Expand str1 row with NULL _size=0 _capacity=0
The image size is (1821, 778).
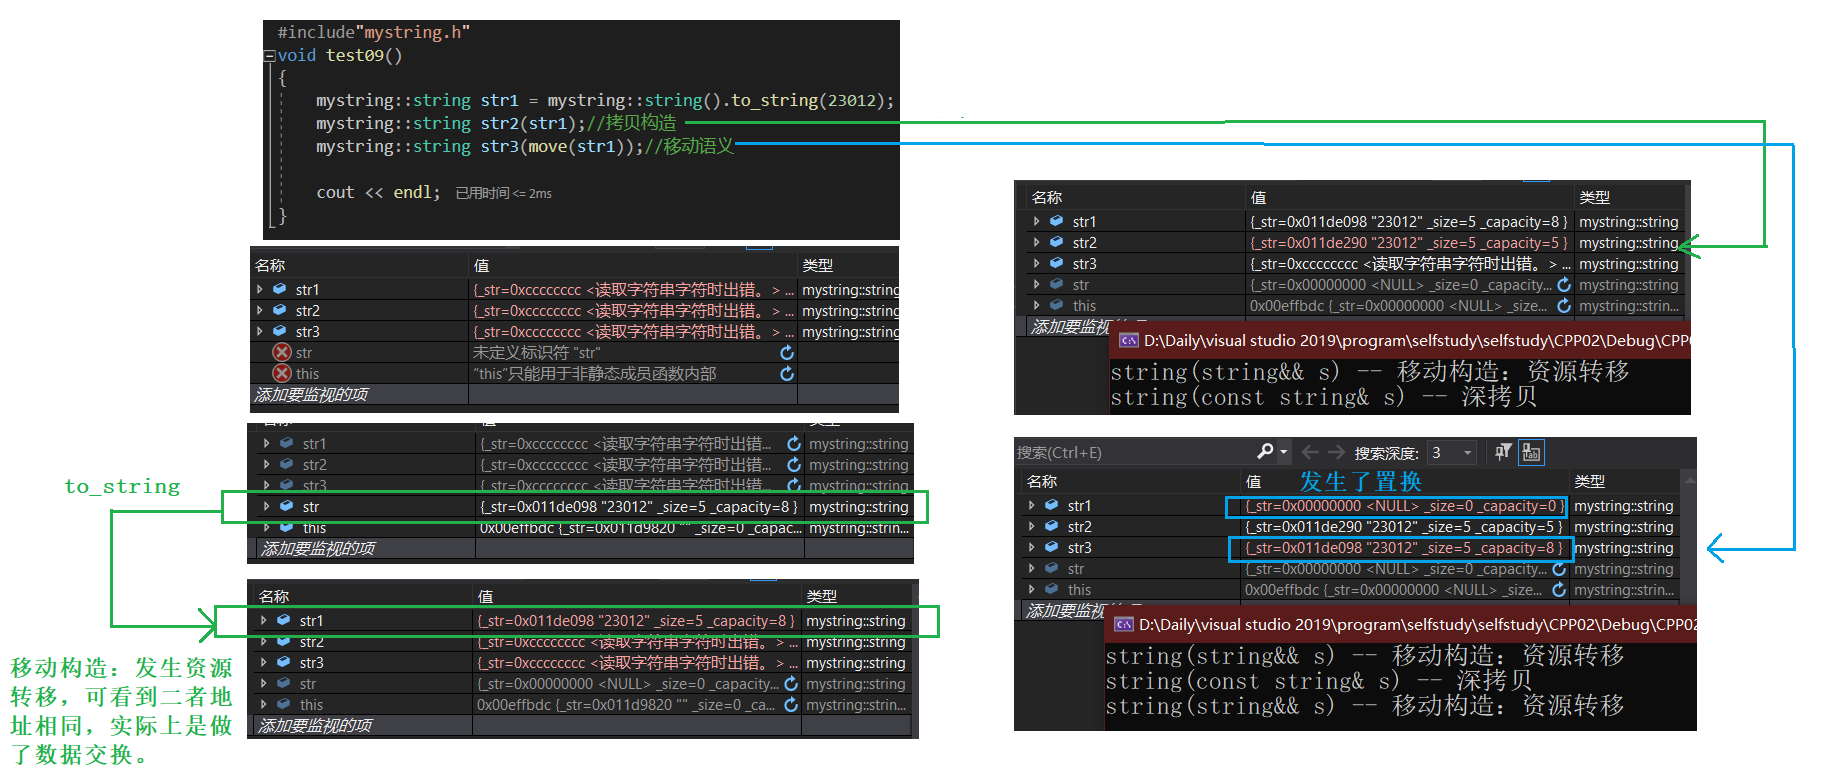coord(1031,505)
